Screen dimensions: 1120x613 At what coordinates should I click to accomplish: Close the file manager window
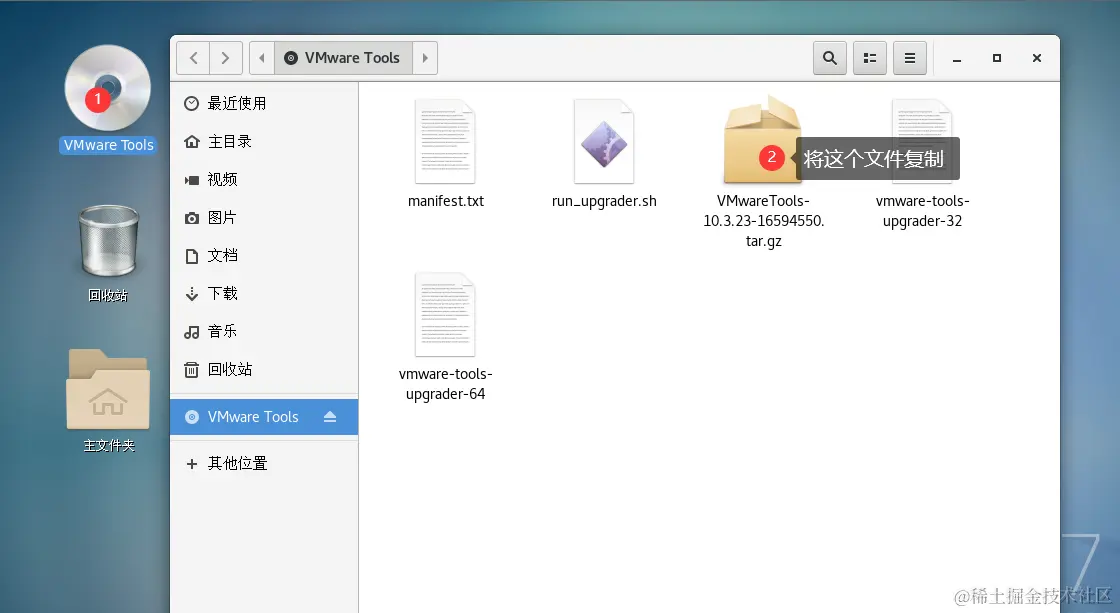click(x=1036, y=58)
